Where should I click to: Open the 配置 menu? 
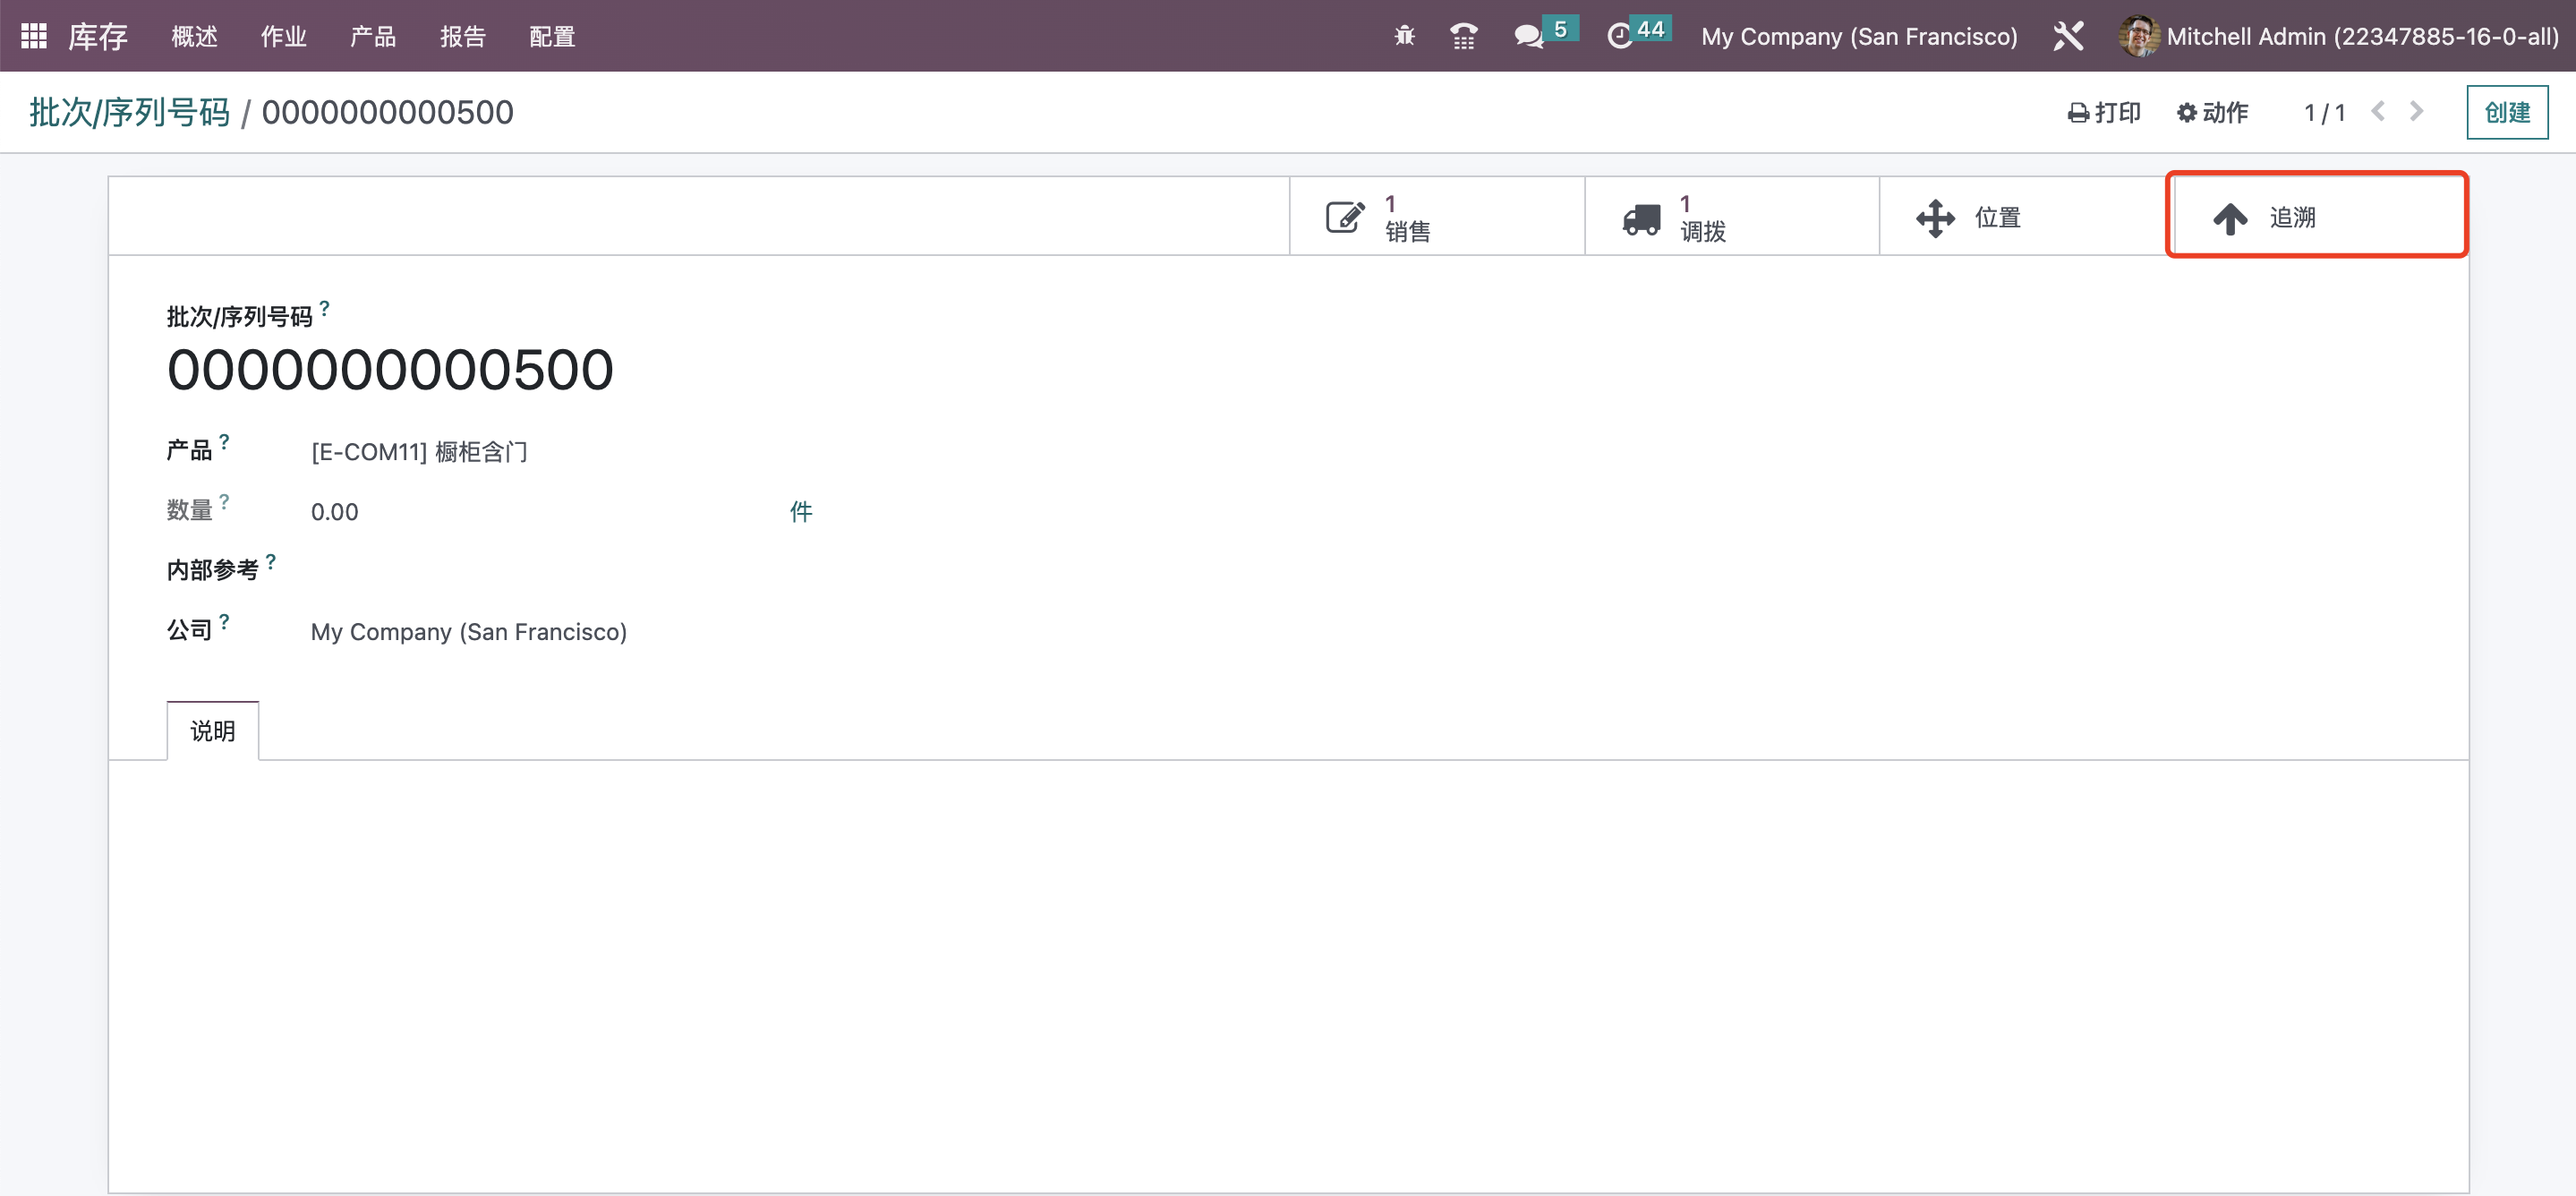coord(552,37)
